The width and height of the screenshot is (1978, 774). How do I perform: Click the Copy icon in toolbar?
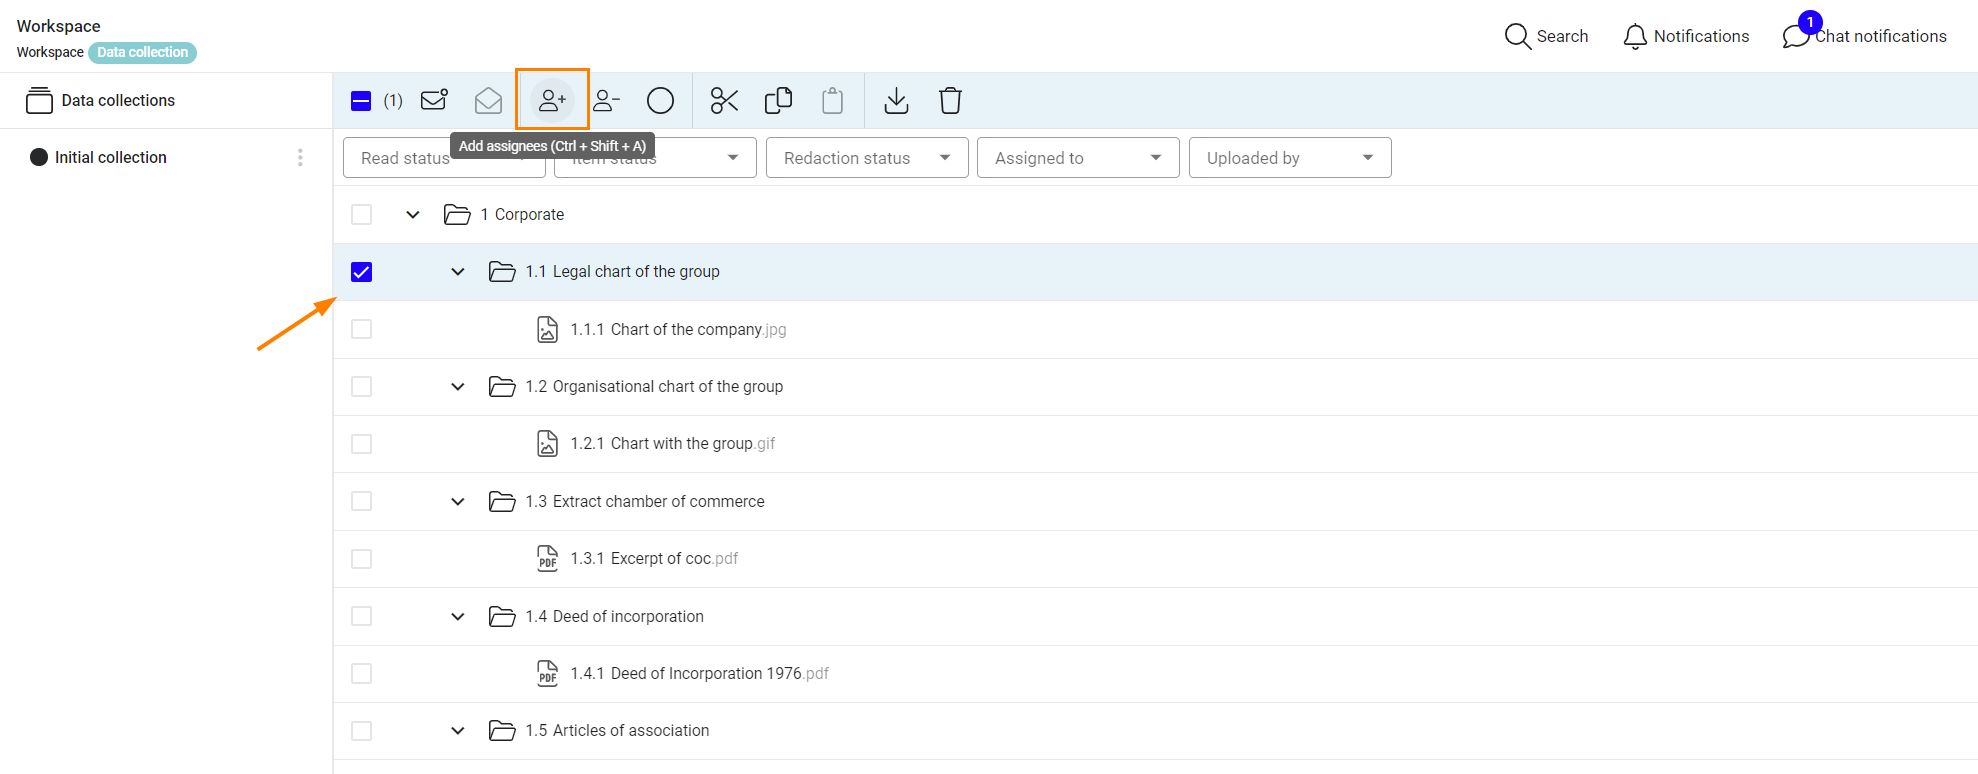click(x=778, y=100)
